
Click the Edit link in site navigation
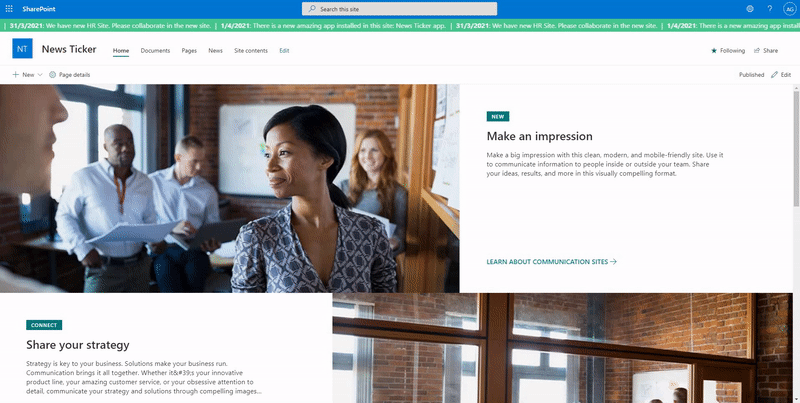click(284, 50)
